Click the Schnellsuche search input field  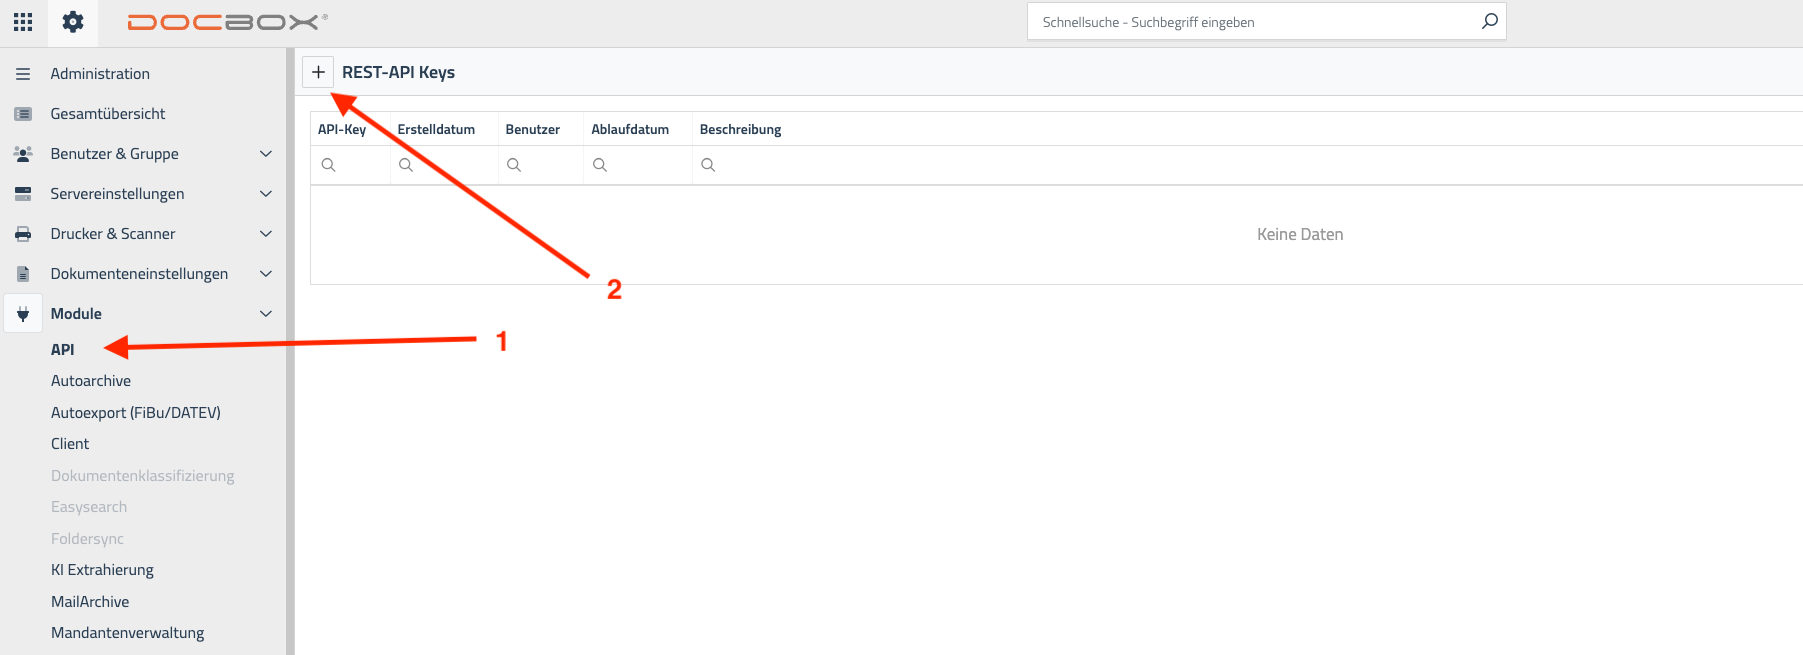coord(1255,22)
